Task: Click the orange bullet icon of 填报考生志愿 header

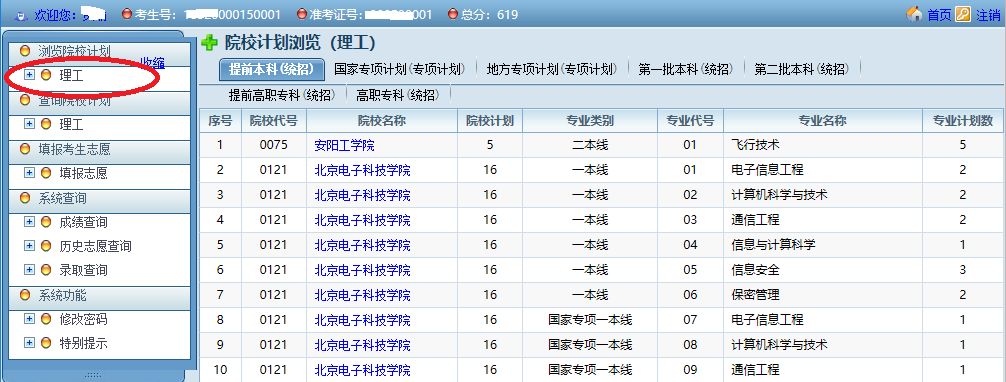Action: (25, 149)
